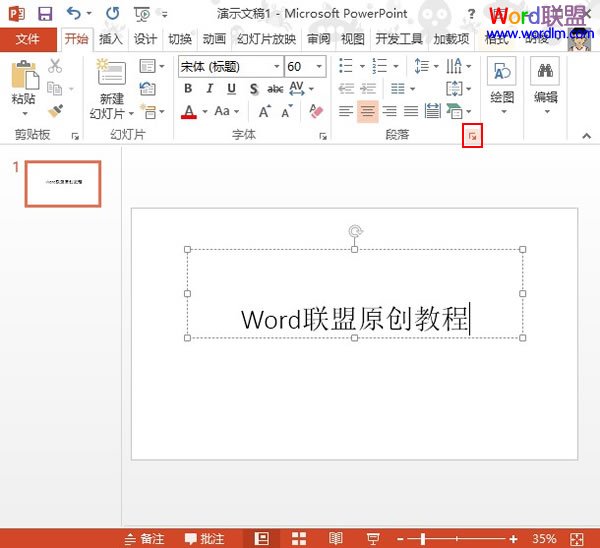Start slideshow from beginning in quick access toolbar
The image size is (600, 548).
[x=142, y=14]
